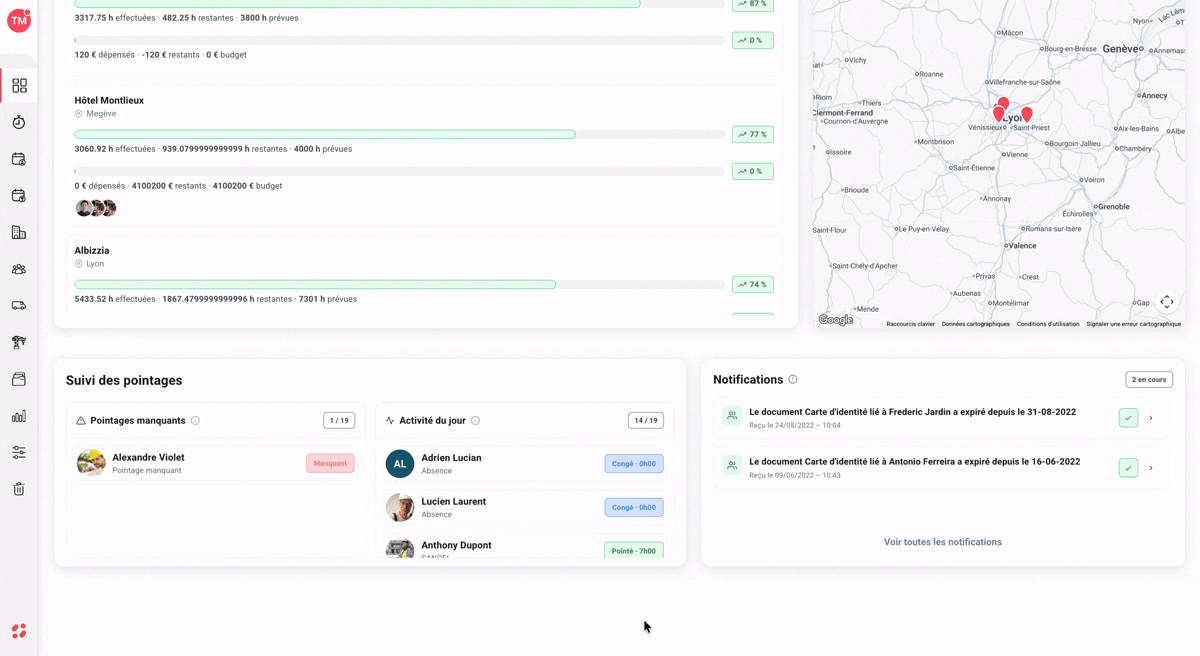Image resolution: width=1200 pixels, height=656 pixels.
Task: Open the Albizzia project title
Action: 92,251
